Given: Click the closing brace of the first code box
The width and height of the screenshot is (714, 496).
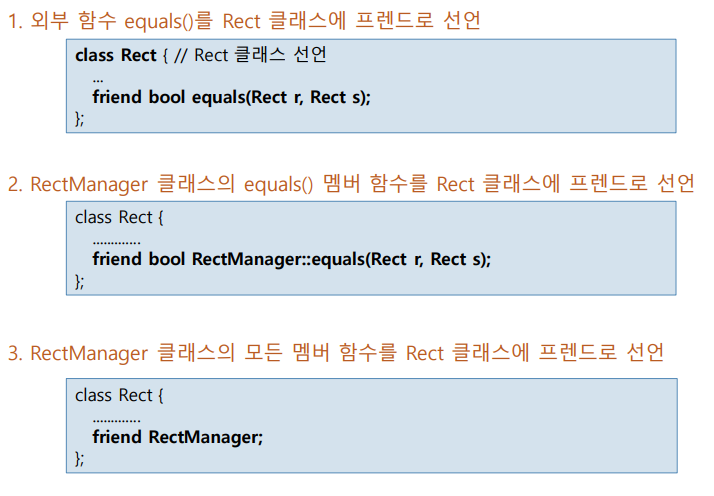Looking at the screenshot, I should click(x=80, y=118).
